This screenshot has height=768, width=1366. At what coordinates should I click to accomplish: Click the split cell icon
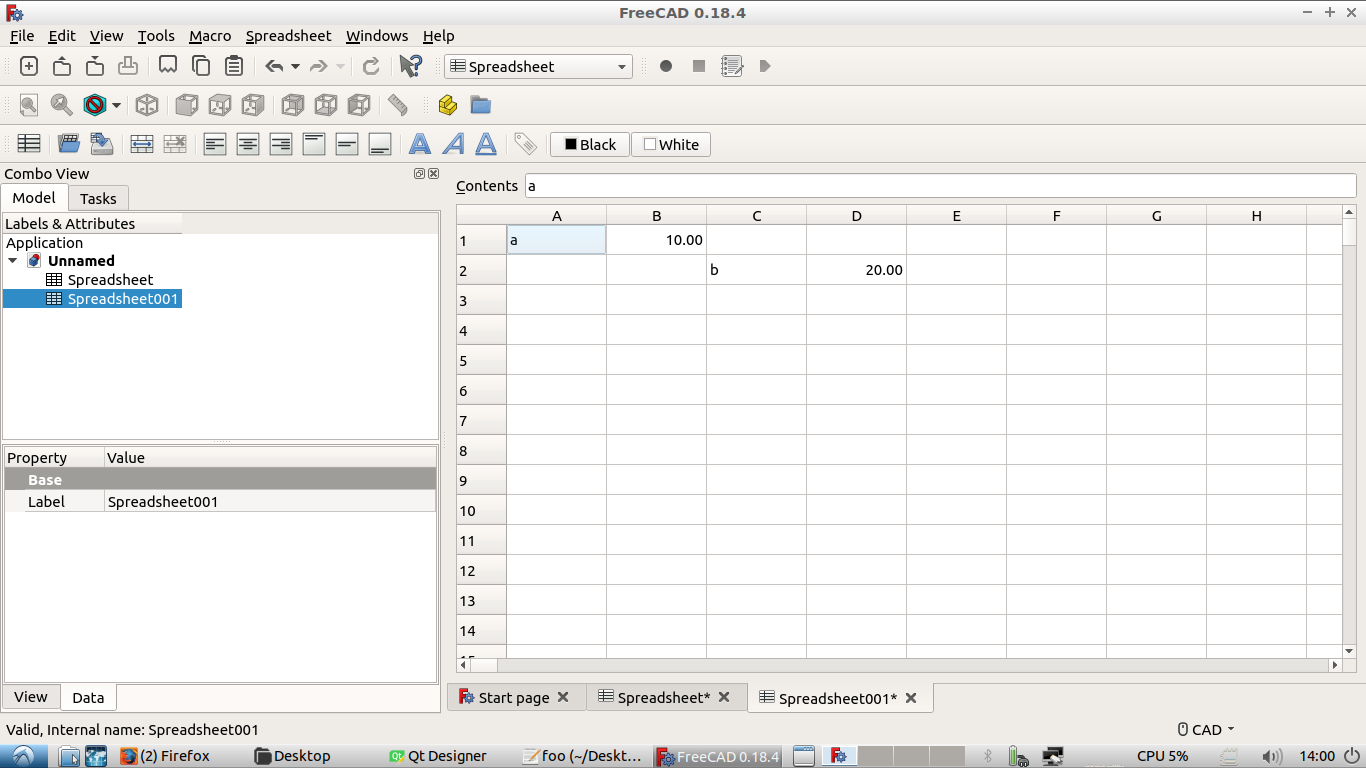click(175, 144)
